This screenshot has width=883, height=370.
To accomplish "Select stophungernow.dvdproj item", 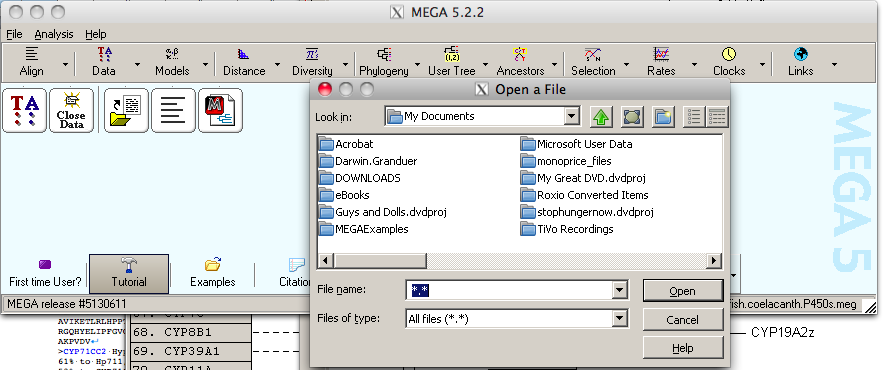I will [587, 212].
